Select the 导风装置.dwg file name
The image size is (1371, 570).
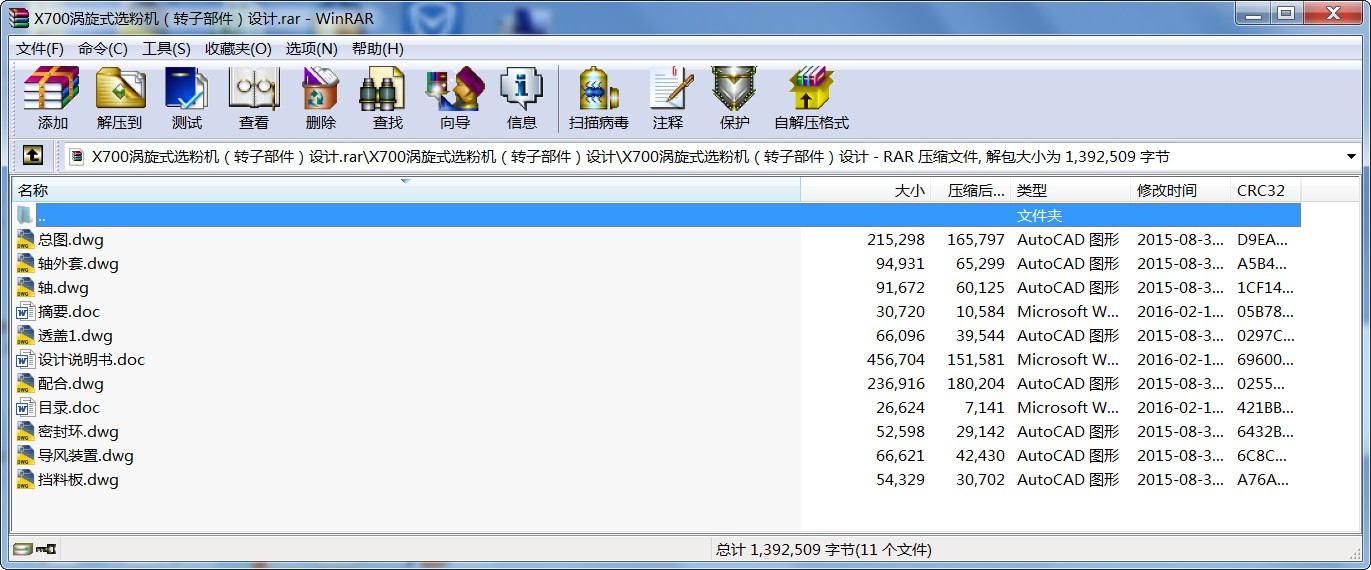click(x=86, y=456)
